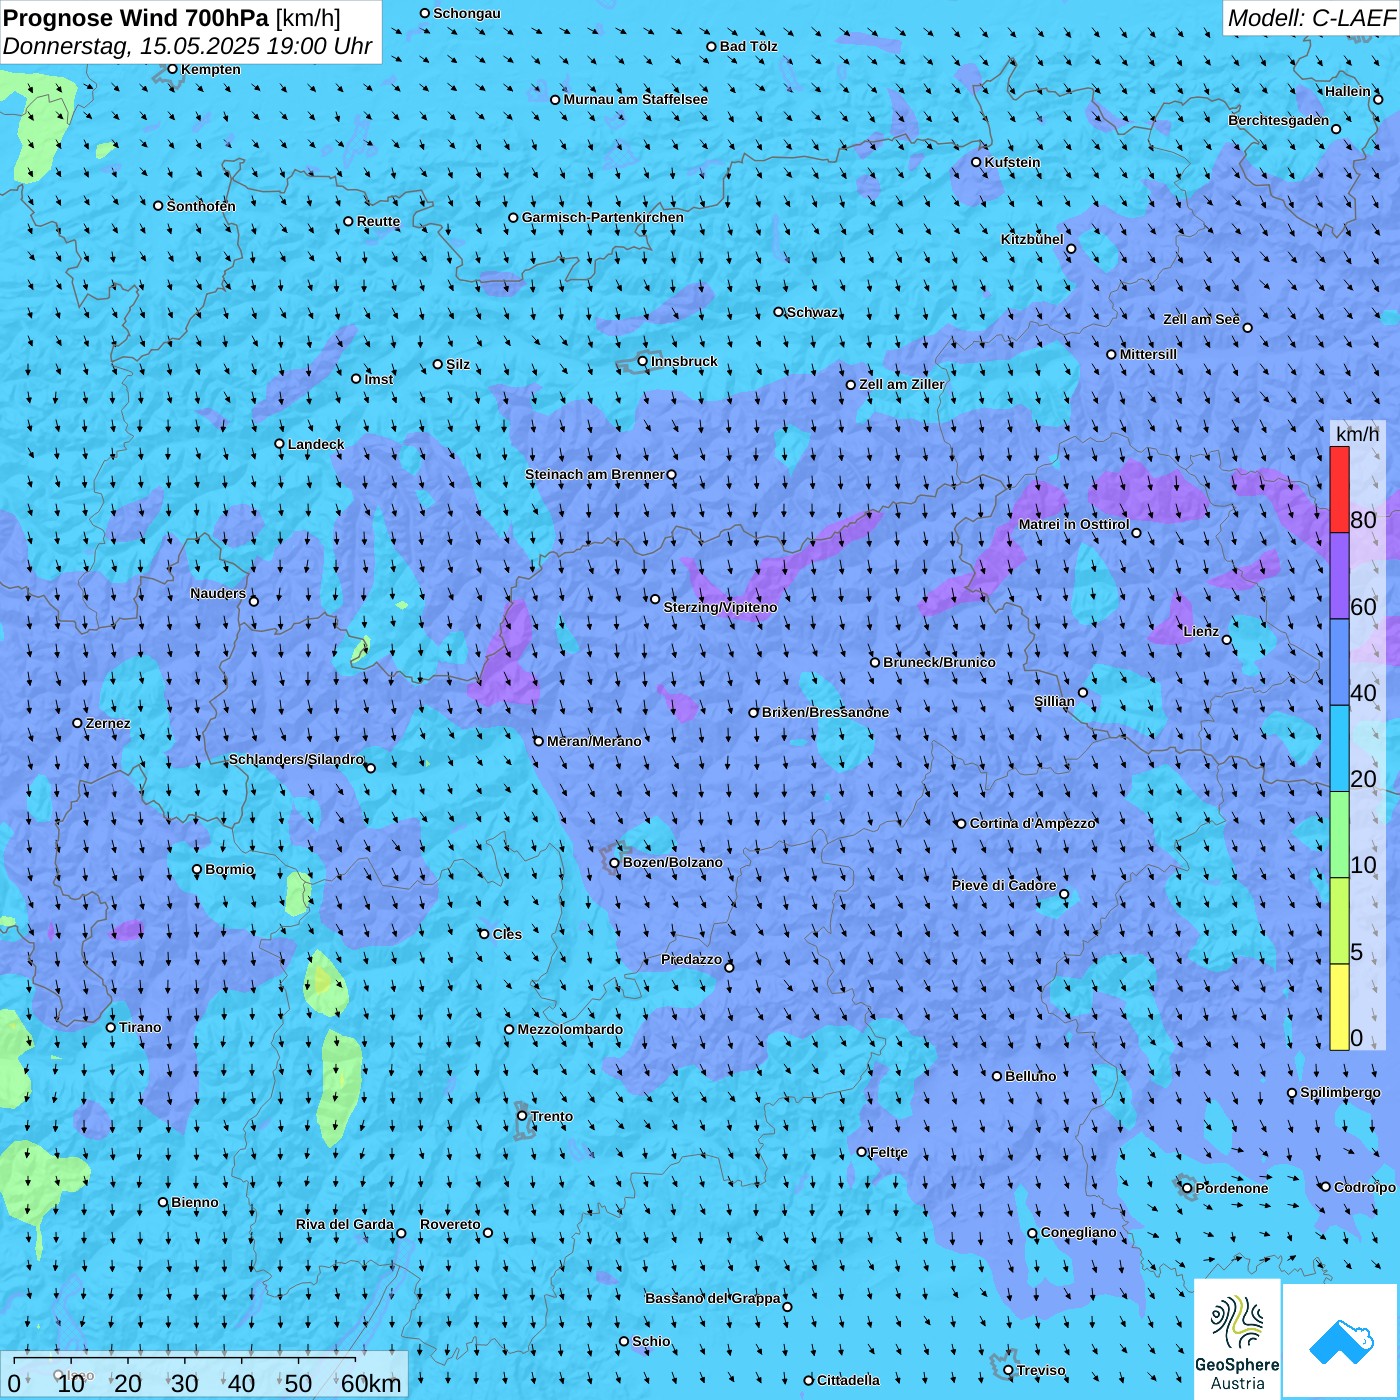
Task: Click the Kempten city marker
Action: pyautogui.click(x=172, y=69)
